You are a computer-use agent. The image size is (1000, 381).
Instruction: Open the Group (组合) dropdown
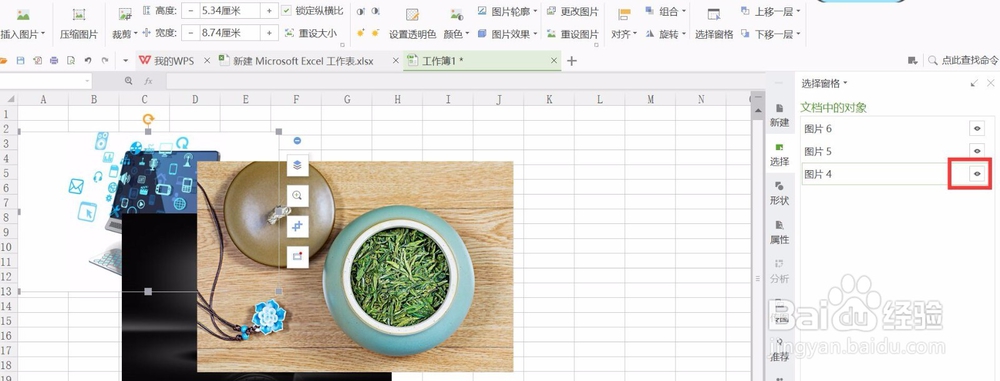pyautogui.click(x=665, y=11)
